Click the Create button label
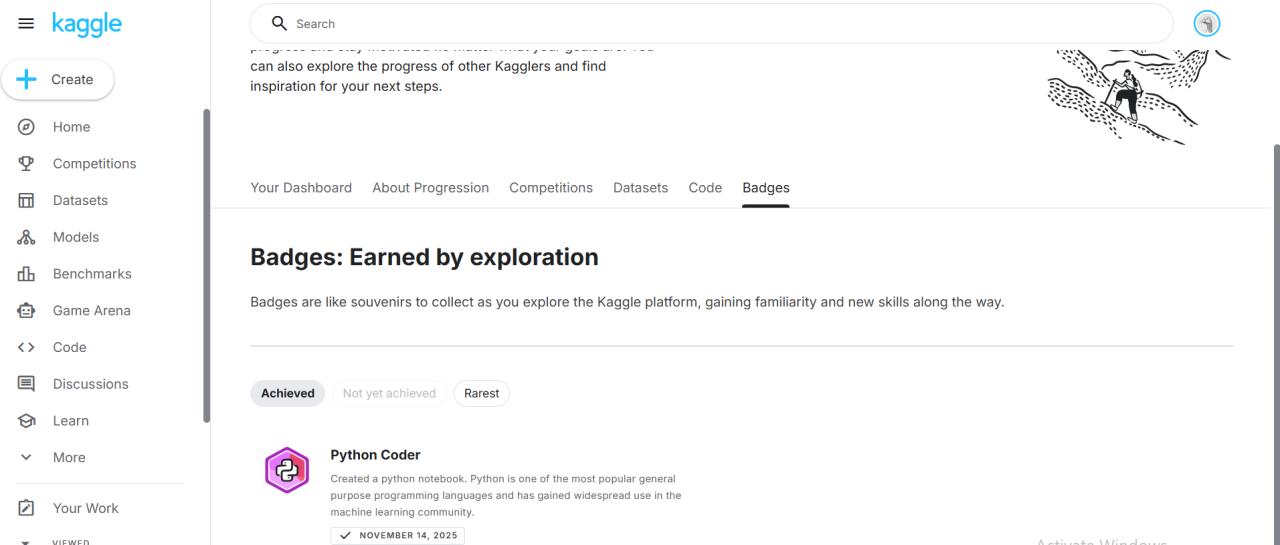Viewport: 1280px width, 545px height. pyautogui.click(x=72, y=79)
